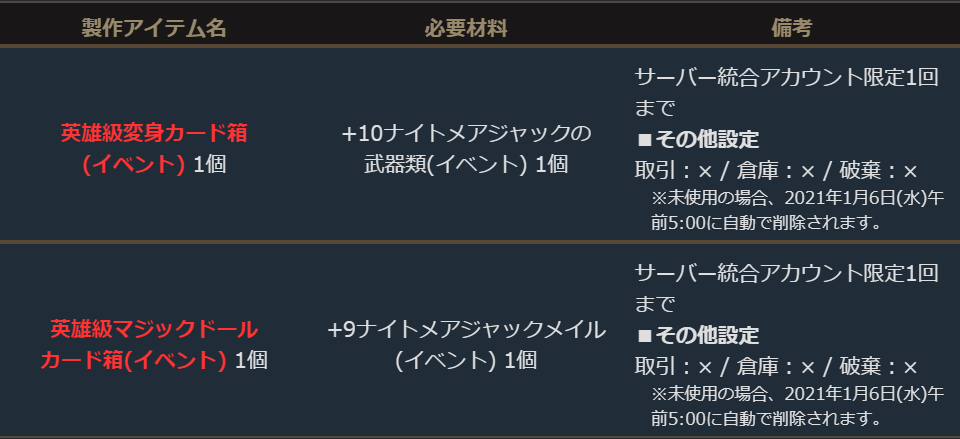Screen dimensions: 960x439
Task: Open the red 英雄級マジックドール カード箱 item name
Action: click(x=154, y=328)
